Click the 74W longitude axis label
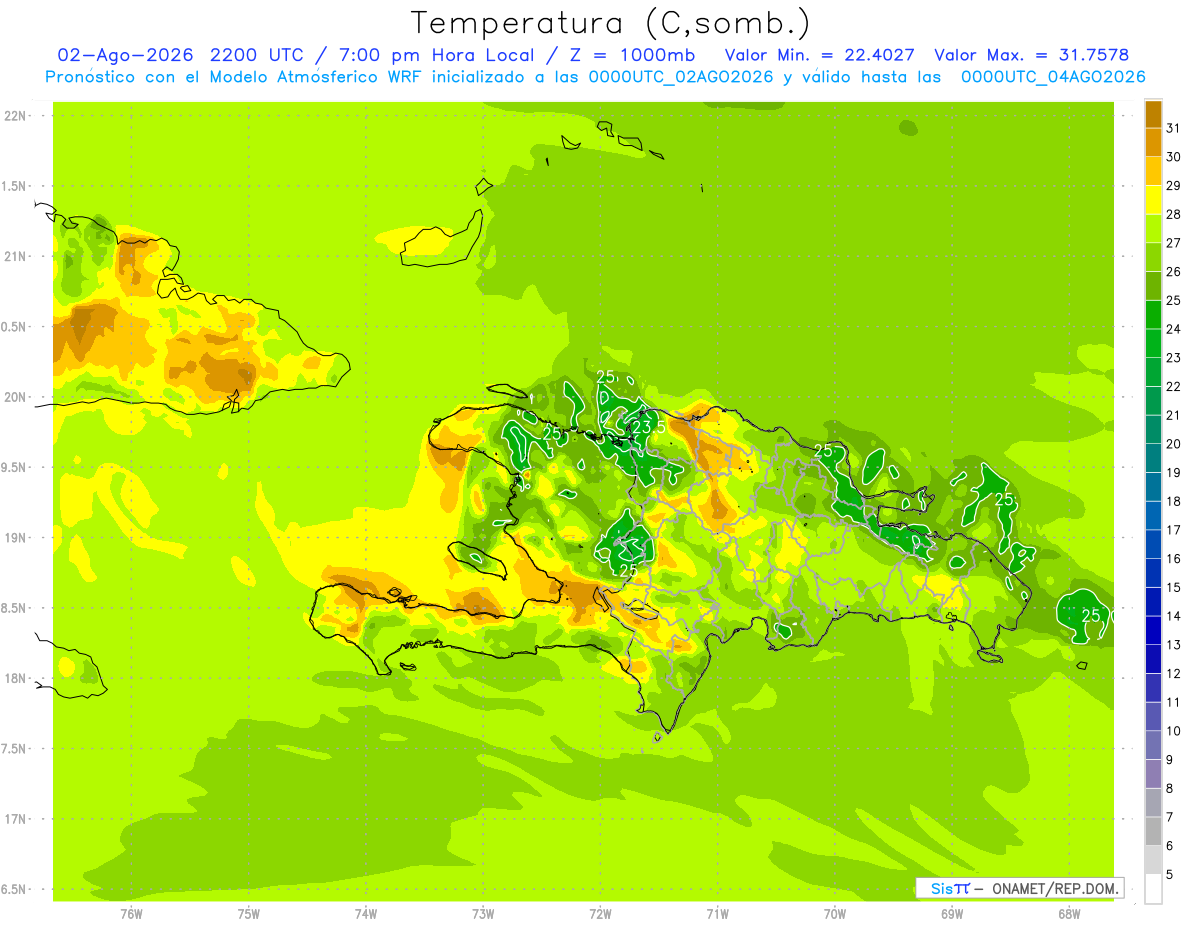 tap(366, 914)
